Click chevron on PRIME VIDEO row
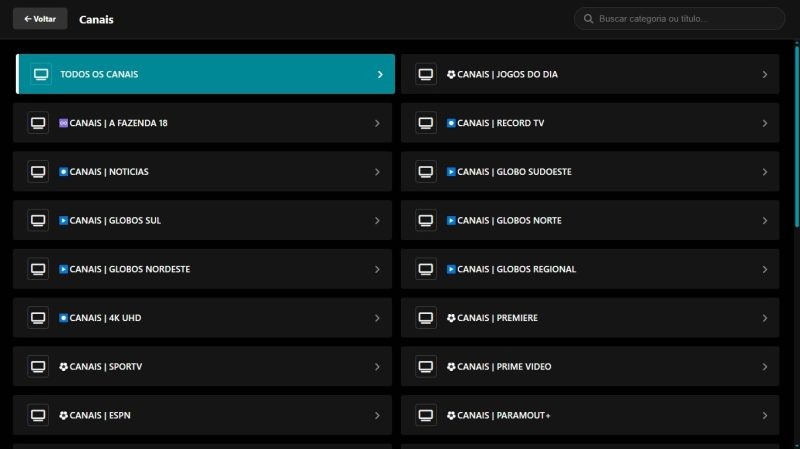Viewport: 800px width, 449px height. pos(764,367)
